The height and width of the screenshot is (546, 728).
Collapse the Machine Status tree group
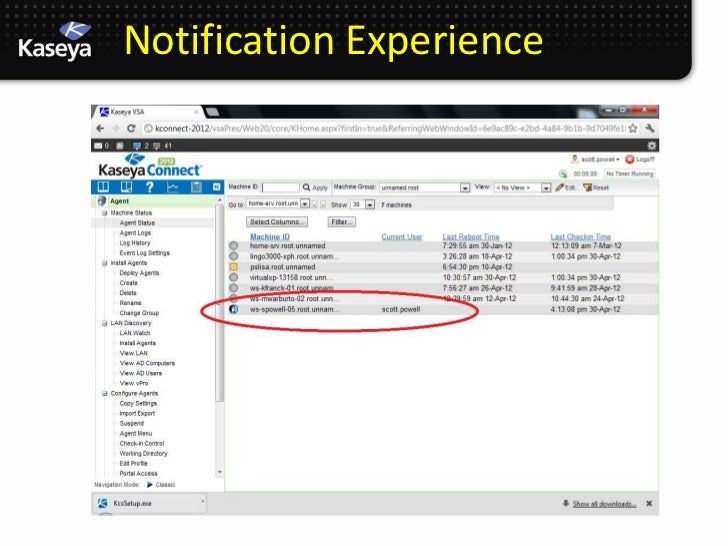click(104, 213)
